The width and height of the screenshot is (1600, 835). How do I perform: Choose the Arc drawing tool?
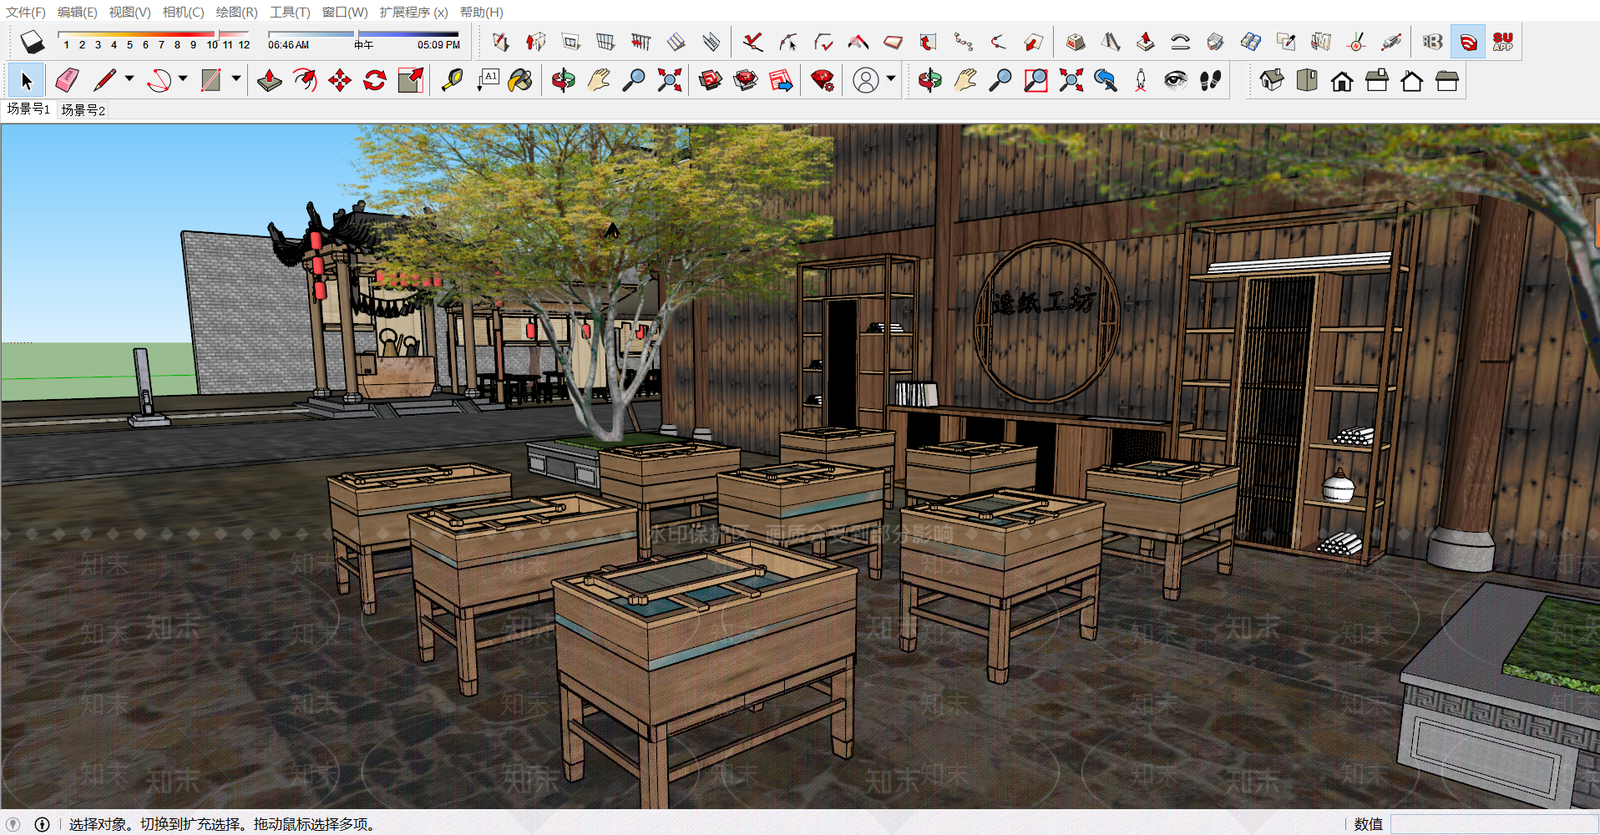(159, 81)
